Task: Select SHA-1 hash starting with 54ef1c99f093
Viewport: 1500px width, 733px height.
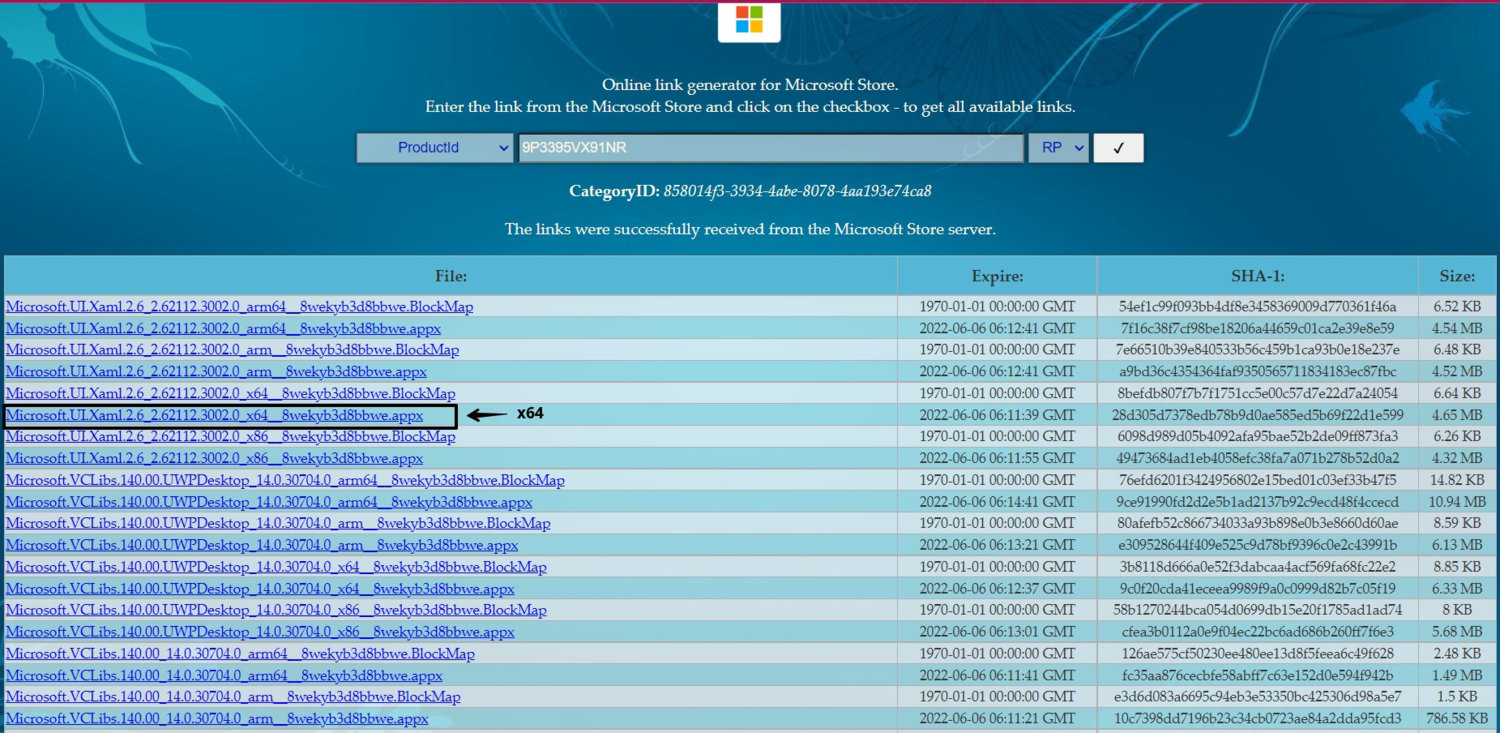Action: pyautogui.click(x=1258, y=307)
